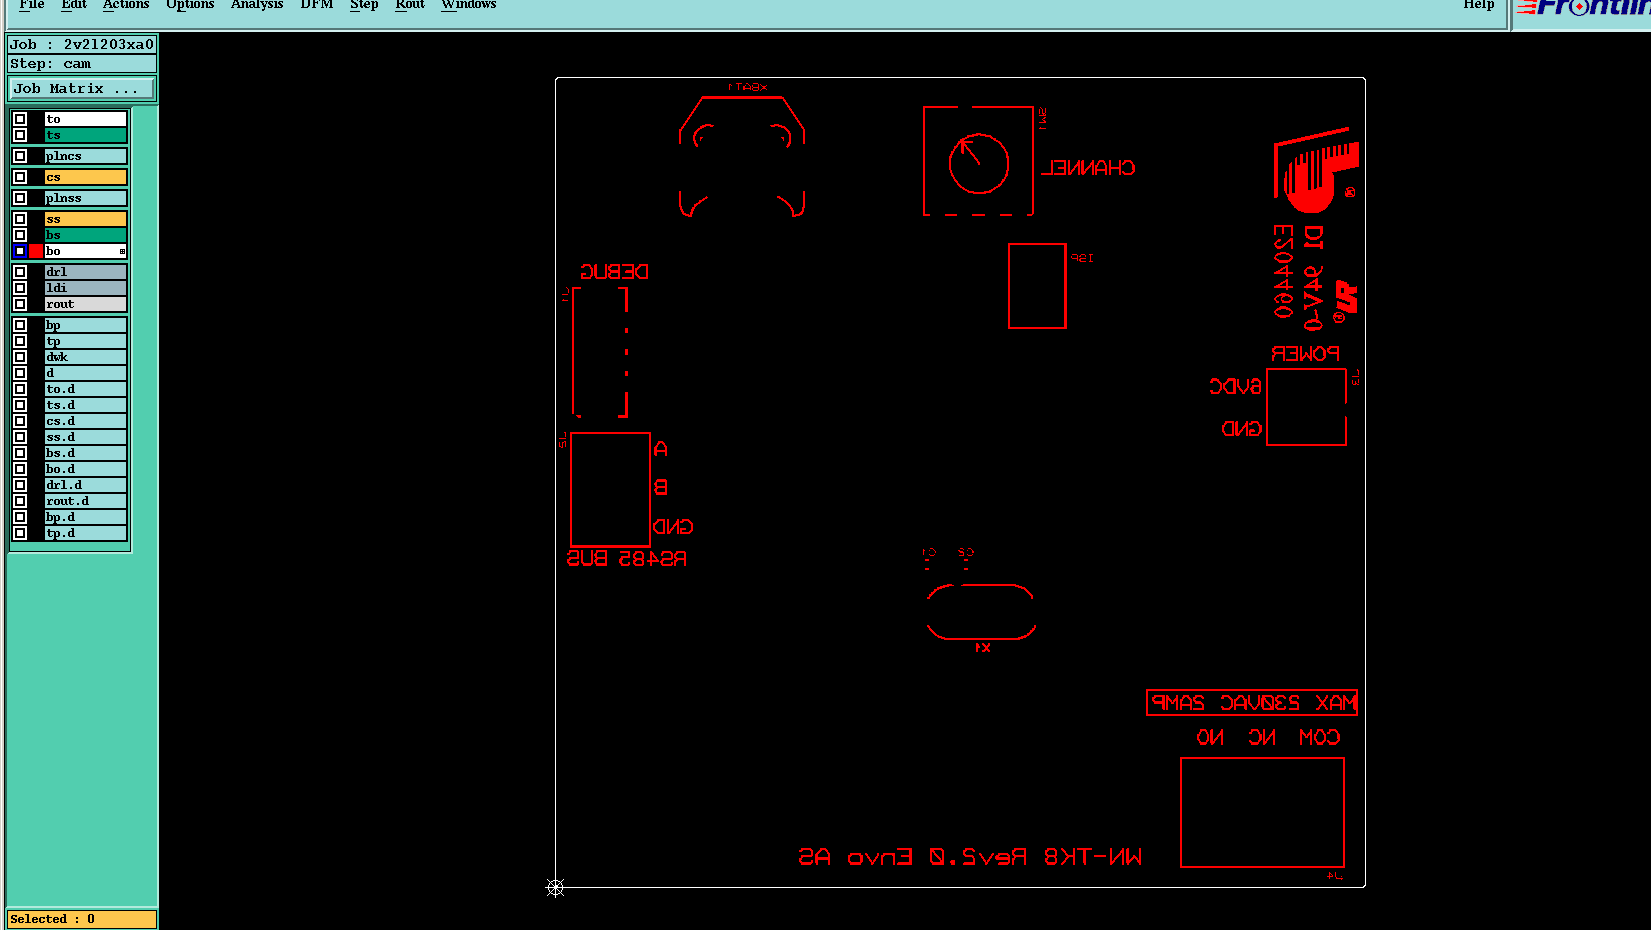Select the 'ldi' layer name
Image resolution: width=1651 pixels, height=930 pixels.
coord(86,288)
